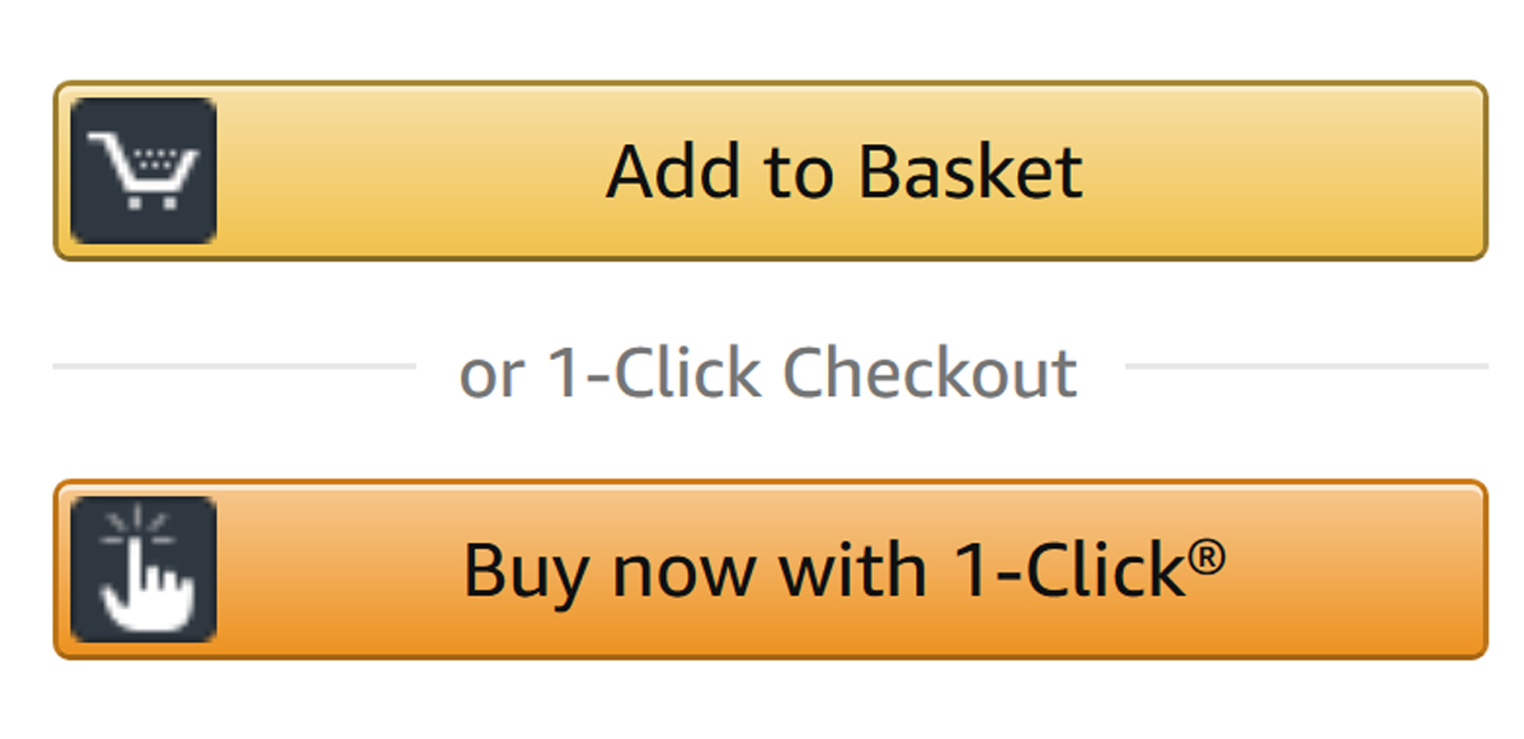Click the 'or 1-Click Checkout' divider text
The image size is (1524, 739).
pyautogui.click(x=767, y=372)
